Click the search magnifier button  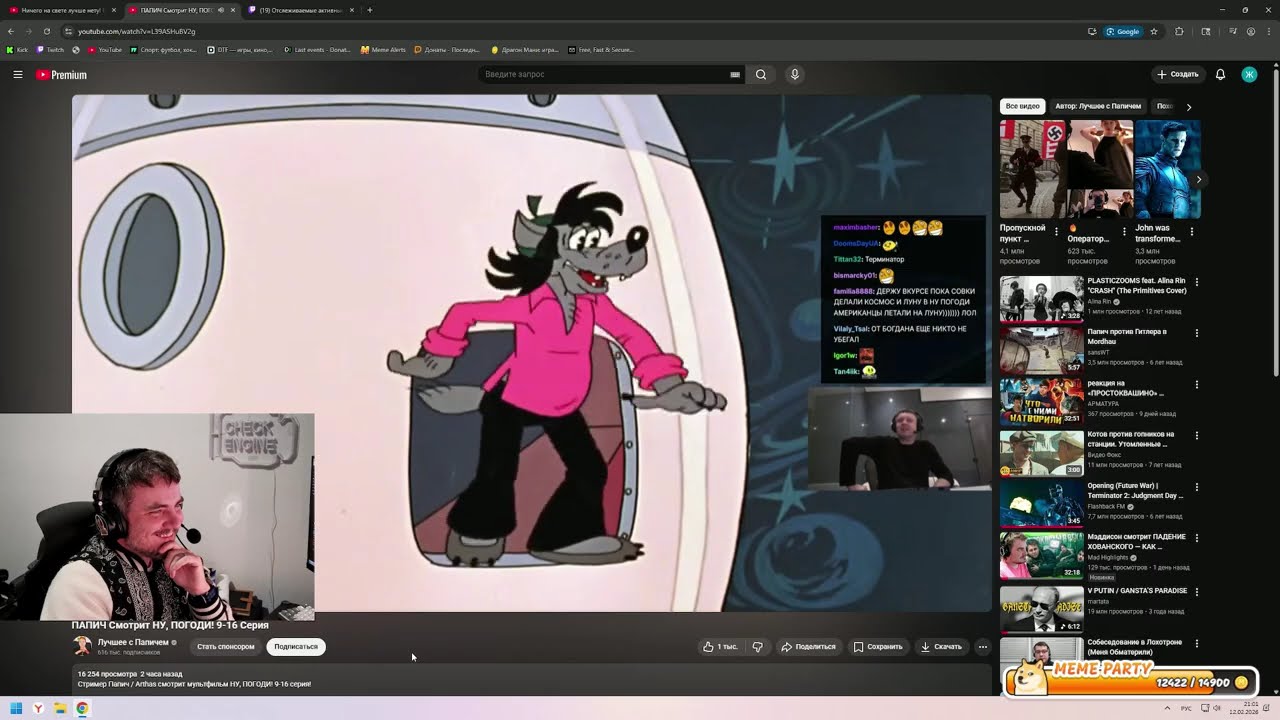tap(761, 74)
